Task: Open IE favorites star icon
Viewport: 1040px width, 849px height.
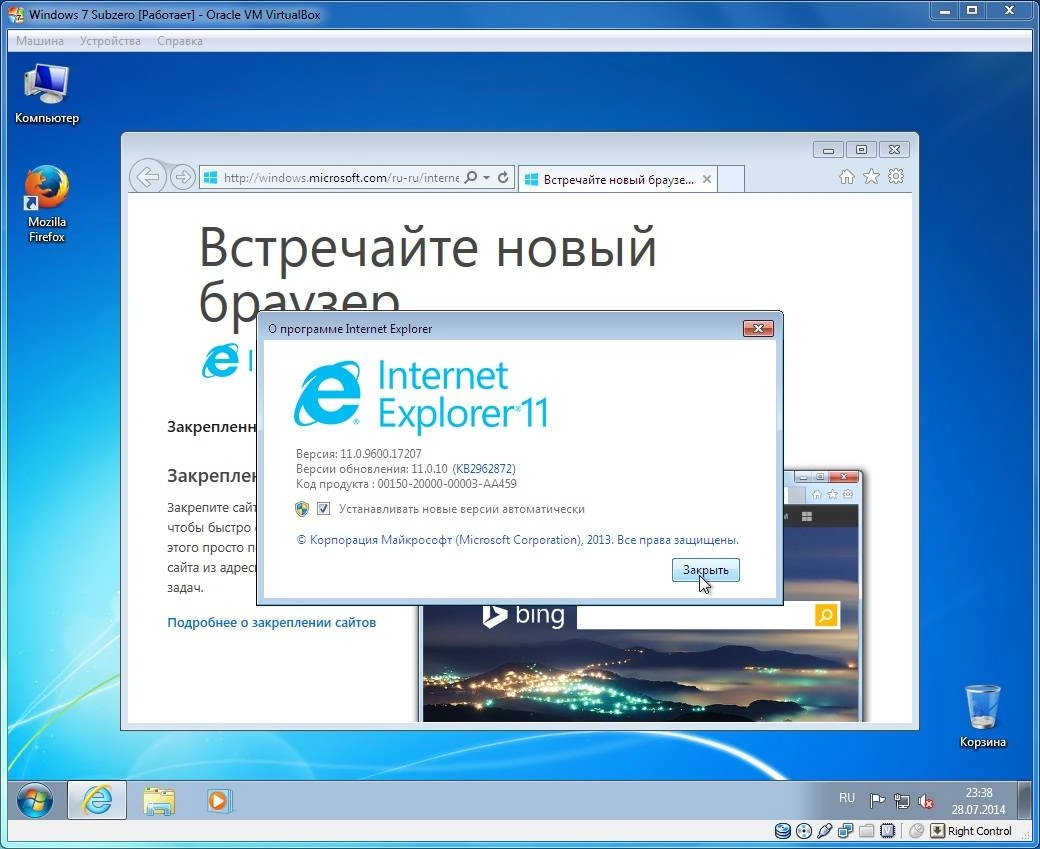Action: 871,176
